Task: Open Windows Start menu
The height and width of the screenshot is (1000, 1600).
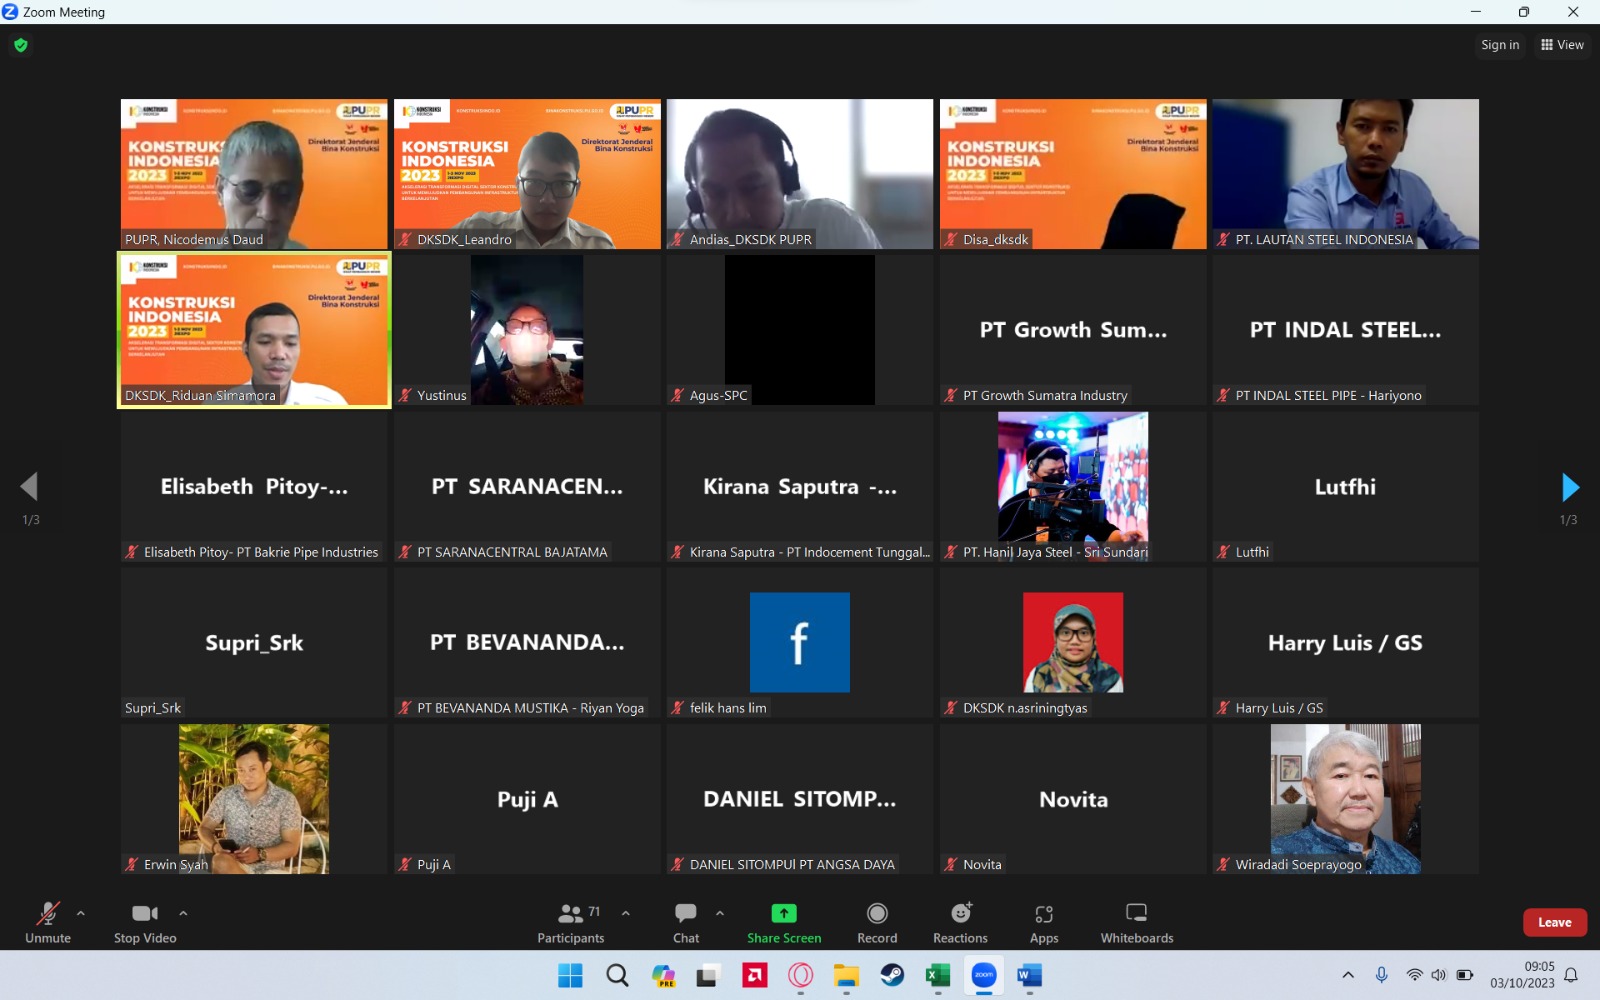Action: pos(570,975)
